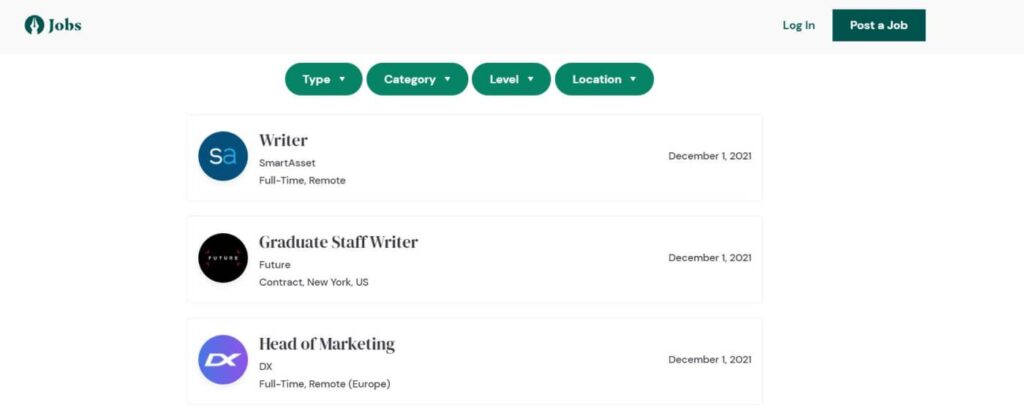The image size is (1024, 419).
Task: Expand the Category filter dropdown
Action: point(417,79)
